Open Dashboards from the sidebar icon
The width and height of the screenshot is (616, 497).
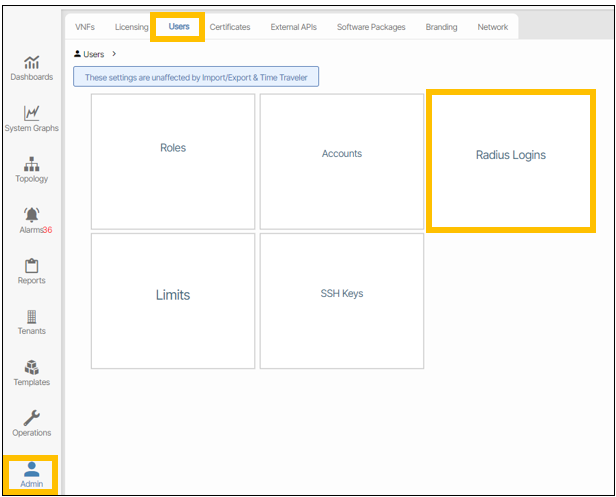[x=31, y=63]
